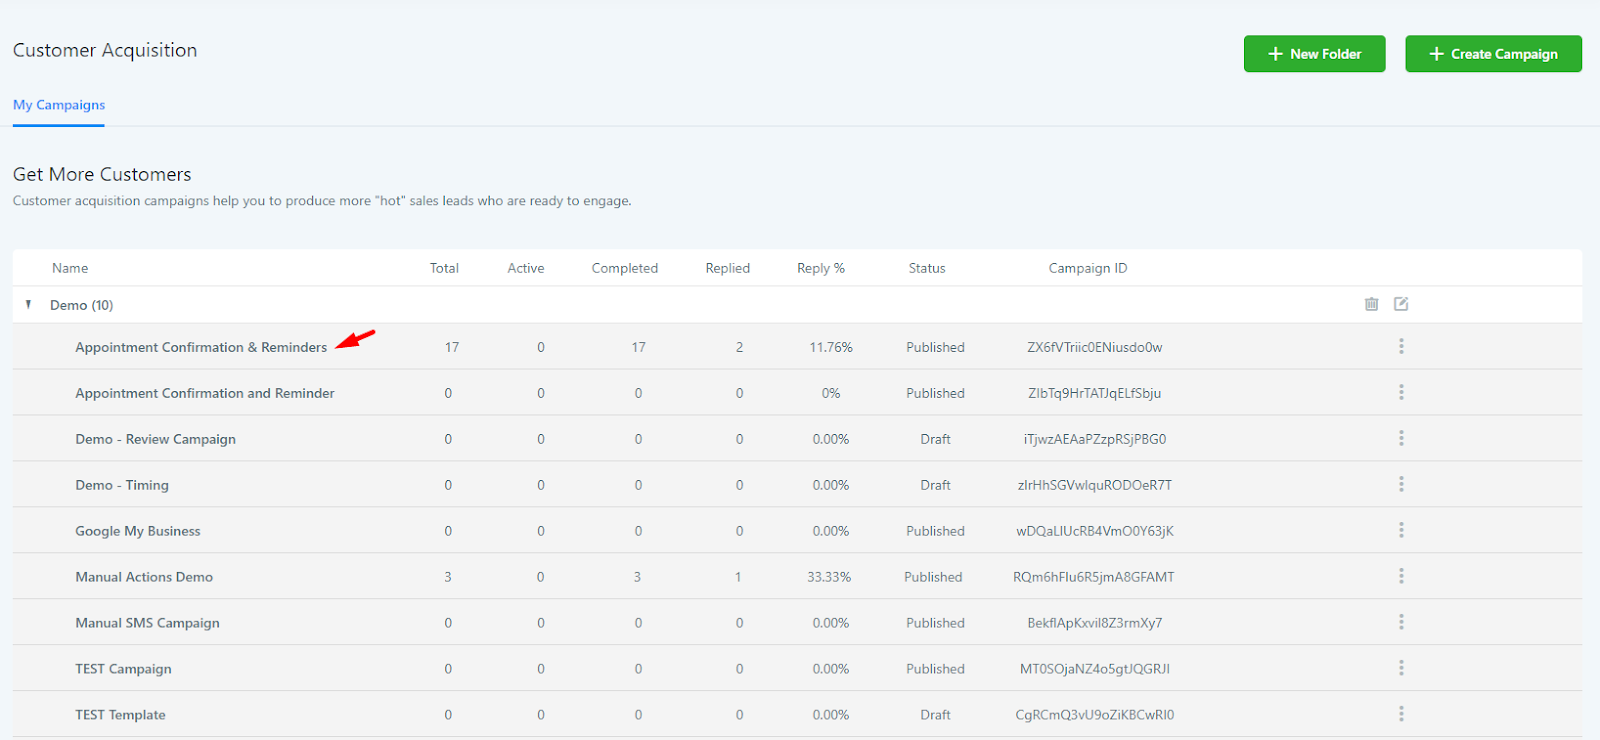Screen dimensions: 1600x740
Task: Open three-dot menu for Manual Actions Demo
Action: (x=1401, y=576)
